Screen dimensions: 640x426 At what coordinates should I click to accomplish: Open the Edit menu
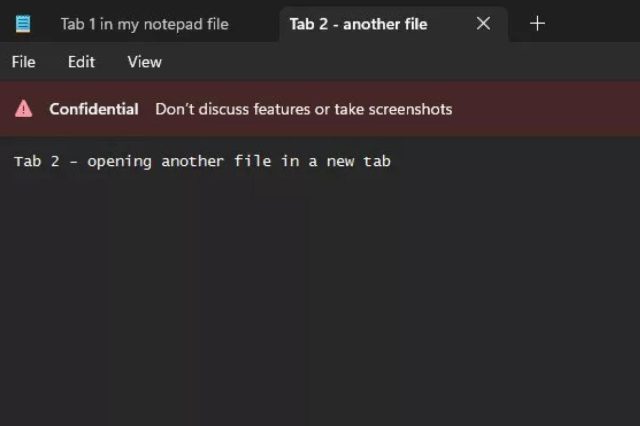(x=81, y=62)
